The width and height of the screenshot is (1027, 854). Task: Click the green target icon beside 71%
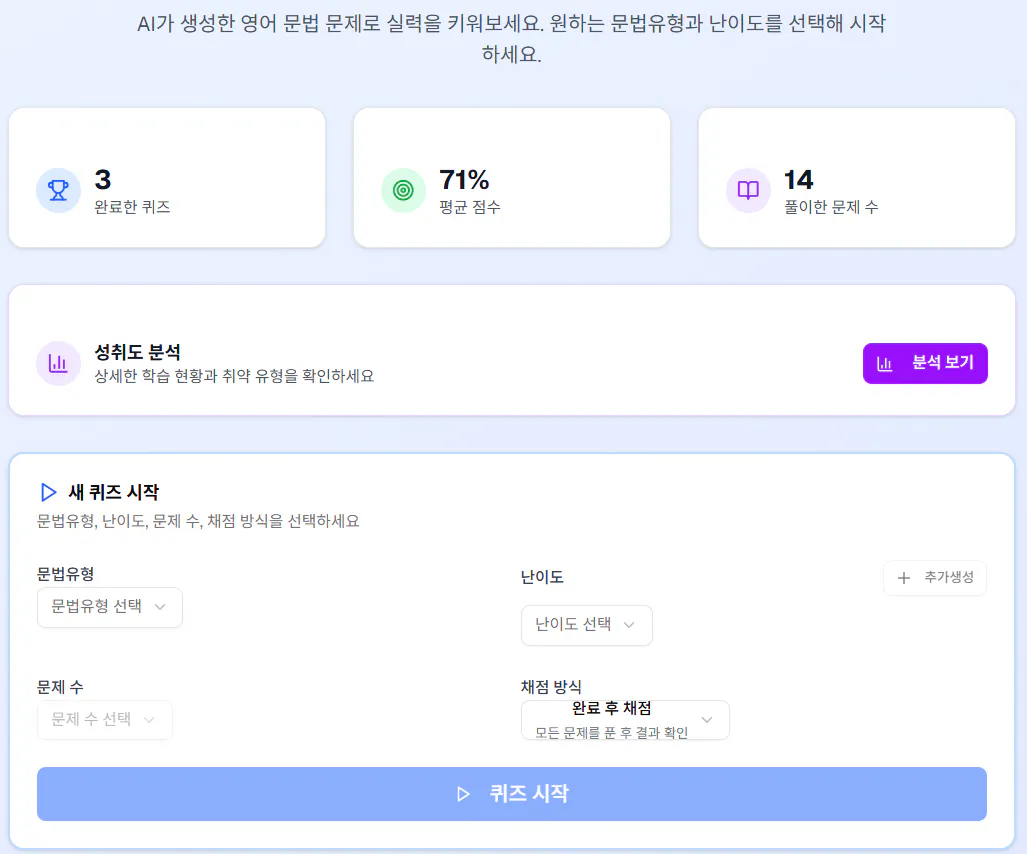point(403,190)
